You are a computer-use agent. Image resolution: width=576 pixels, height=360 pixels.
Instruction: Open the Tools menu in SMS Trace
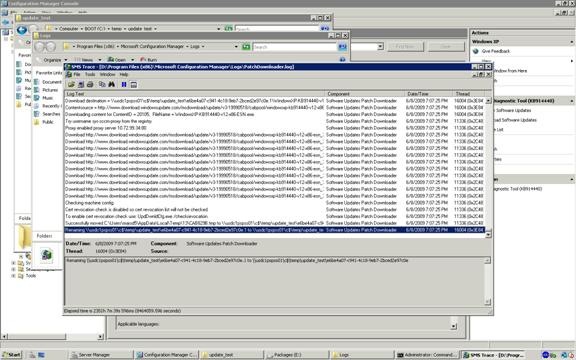click(x=90, y=75)
